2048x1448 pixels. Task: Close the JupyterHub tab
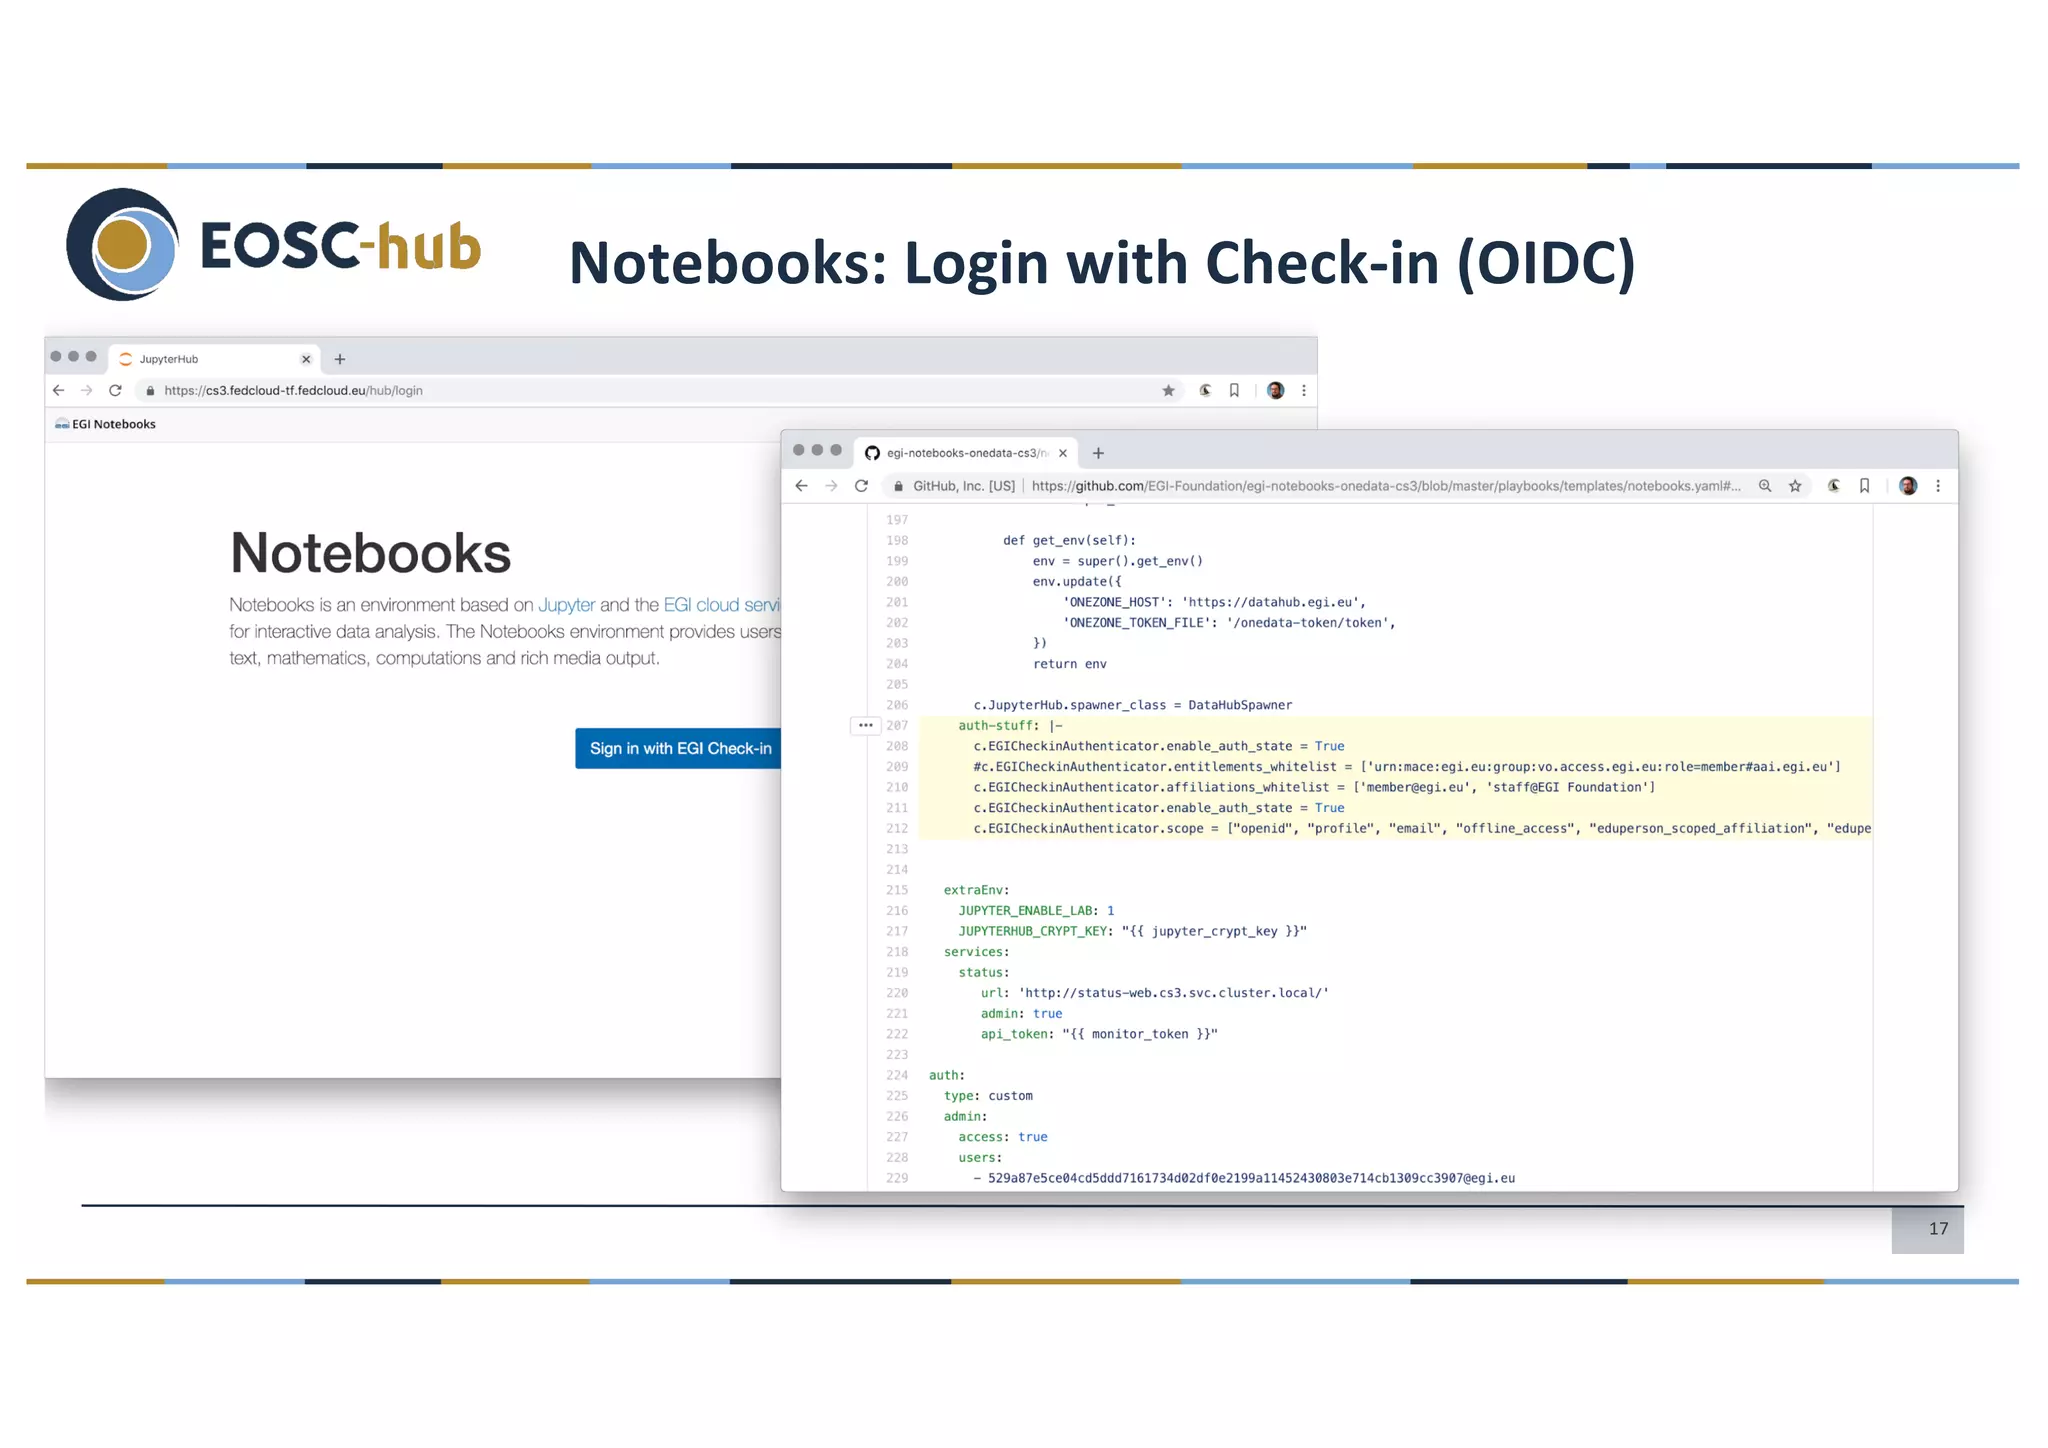[x=306, y=359]
